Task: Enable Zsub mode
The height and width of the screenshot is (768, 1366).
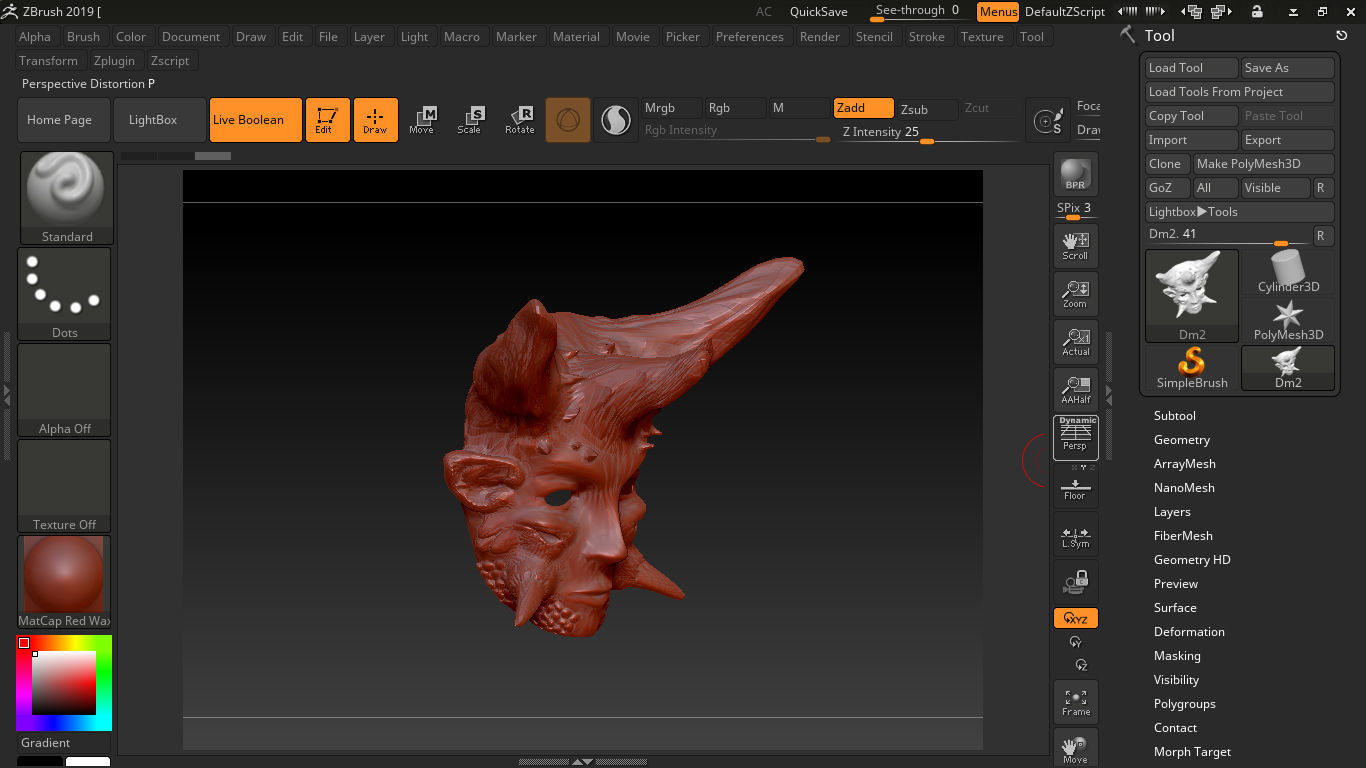Action: [x=927, y=109]
